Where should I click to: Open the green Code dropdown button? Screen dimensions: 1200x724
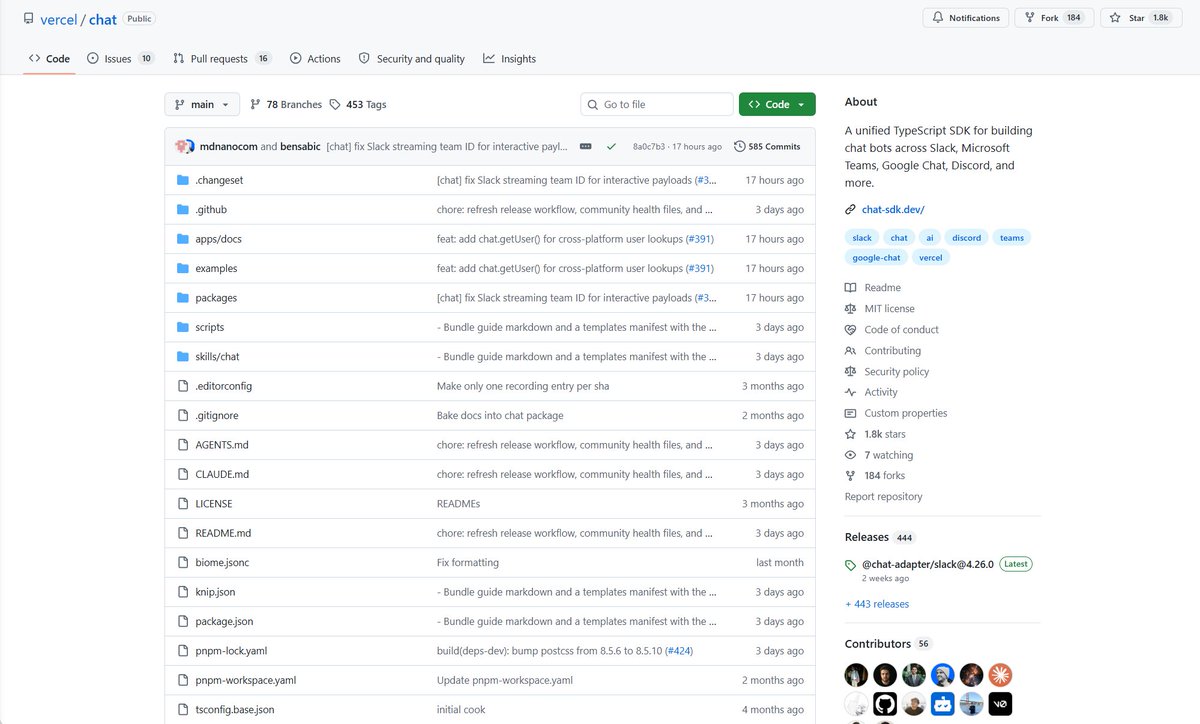coord(777,104)
